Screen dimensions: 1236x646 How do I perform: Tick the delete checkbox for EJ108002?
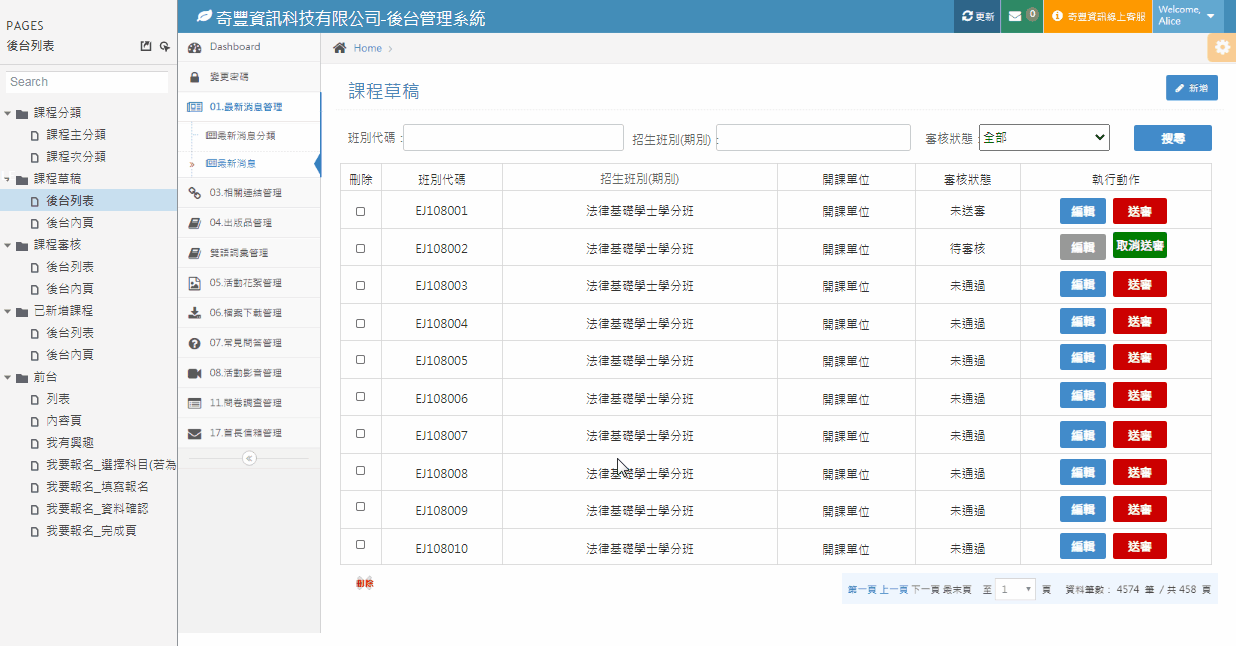[361, 248]
